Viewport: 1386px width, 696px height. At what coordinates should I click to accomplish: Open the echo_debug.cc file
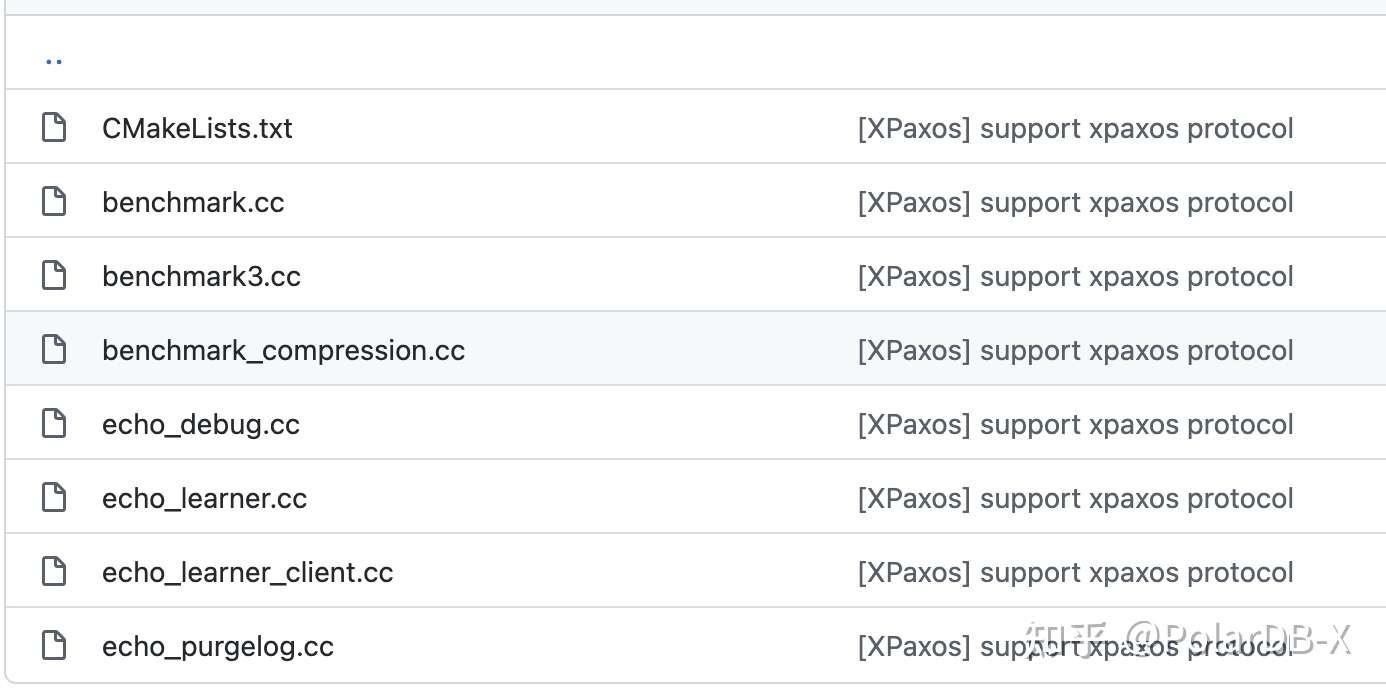click(x=201, y=425)
